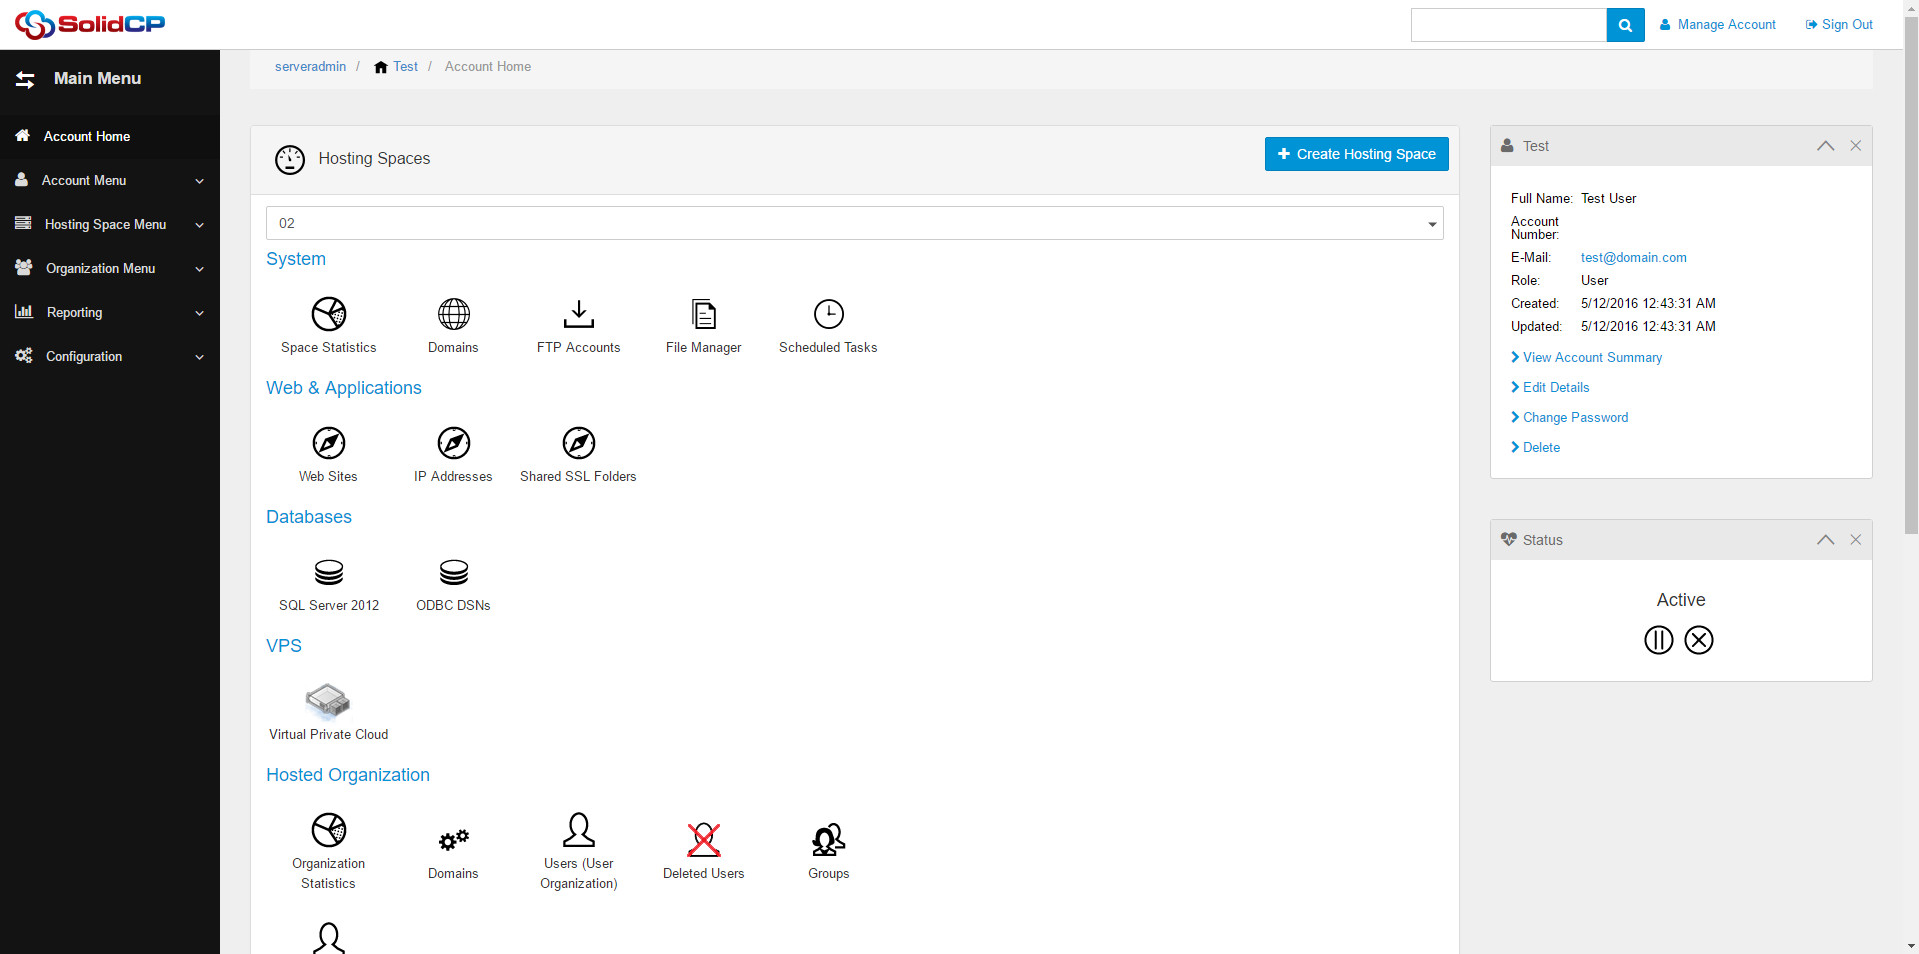The width and height of the screenshot is (1919, 954).
Task: Open SQL Server 2012 database icon
Action: (x=328, y=572)
